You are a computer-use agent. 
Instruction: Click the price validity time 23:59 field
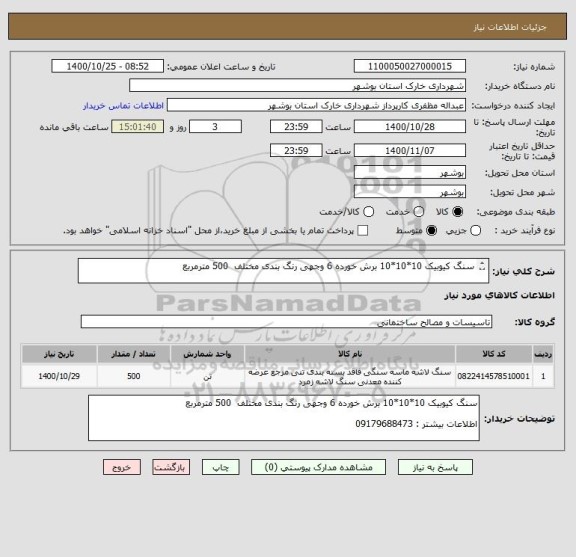tap(296, 151)
